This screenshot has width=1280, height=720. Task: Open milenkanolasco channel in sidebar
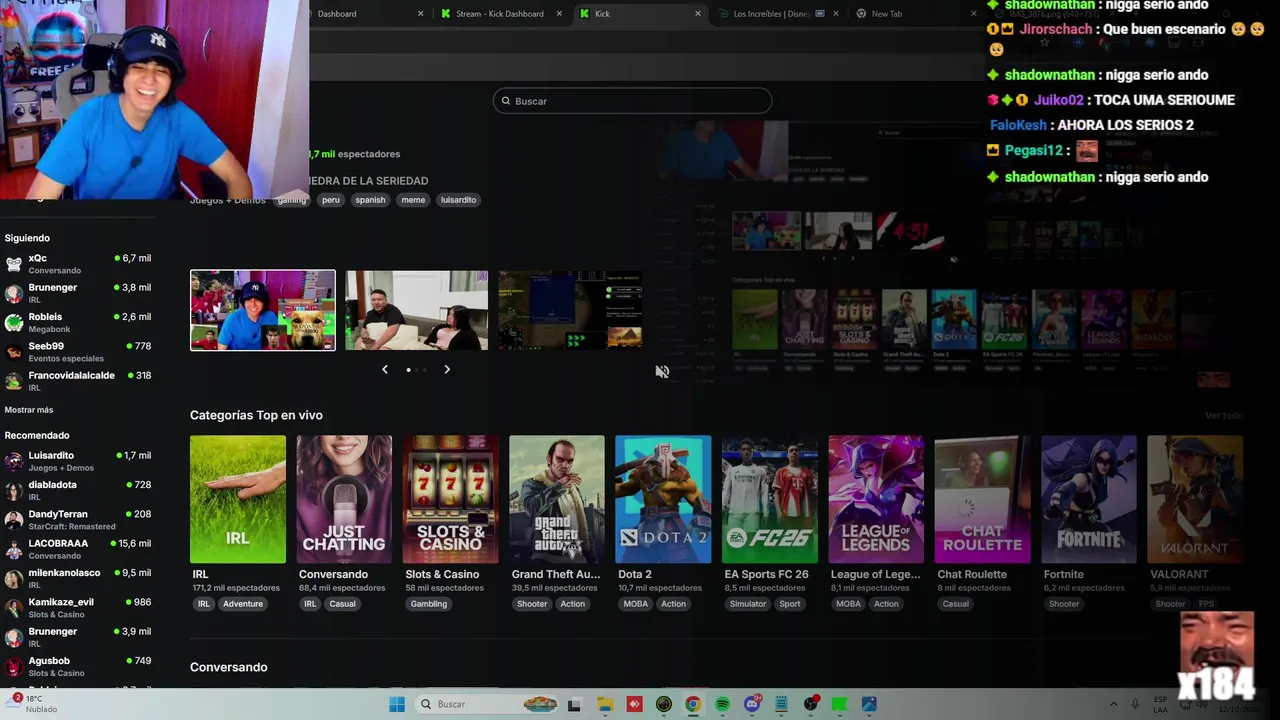pos(78,578)
